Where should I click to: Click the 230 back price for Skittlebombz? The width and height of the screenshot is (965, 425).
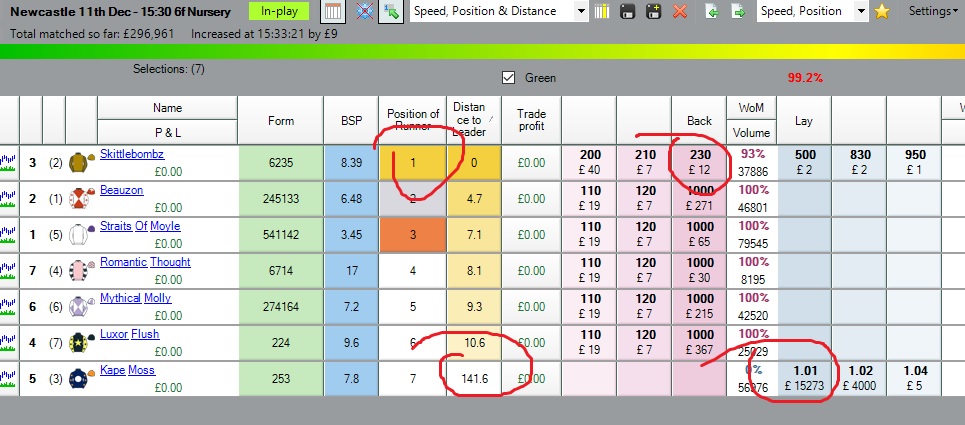point(699,162)
